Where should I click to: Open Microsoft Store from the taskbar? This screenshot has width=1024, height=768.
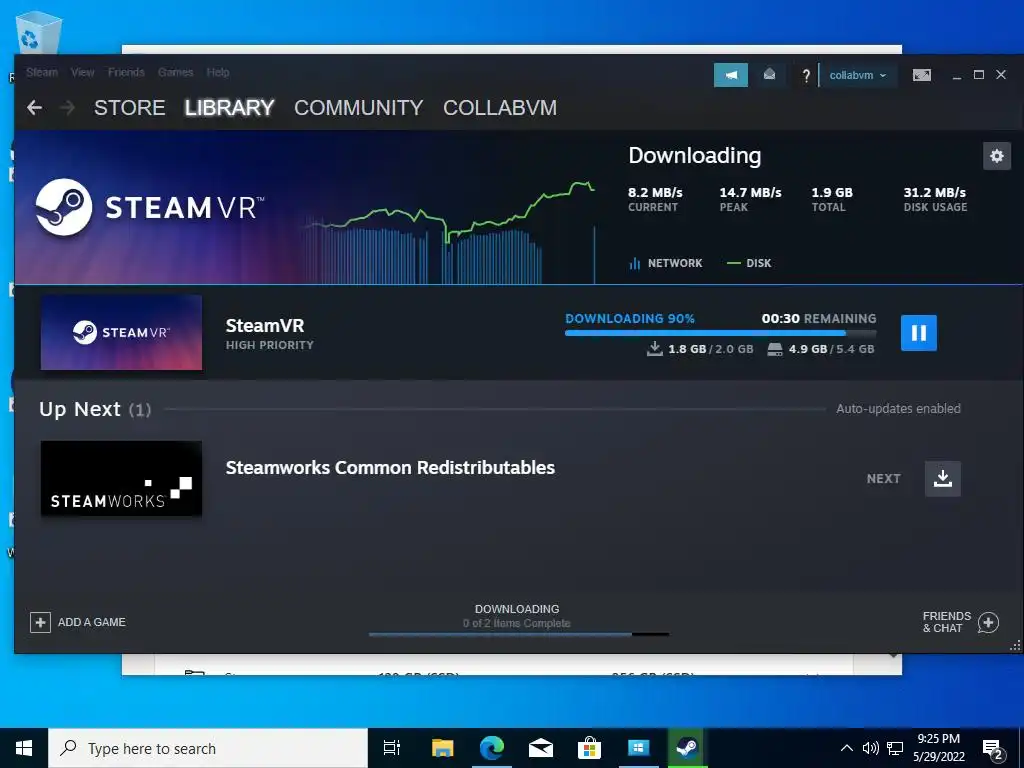(589, 748)
